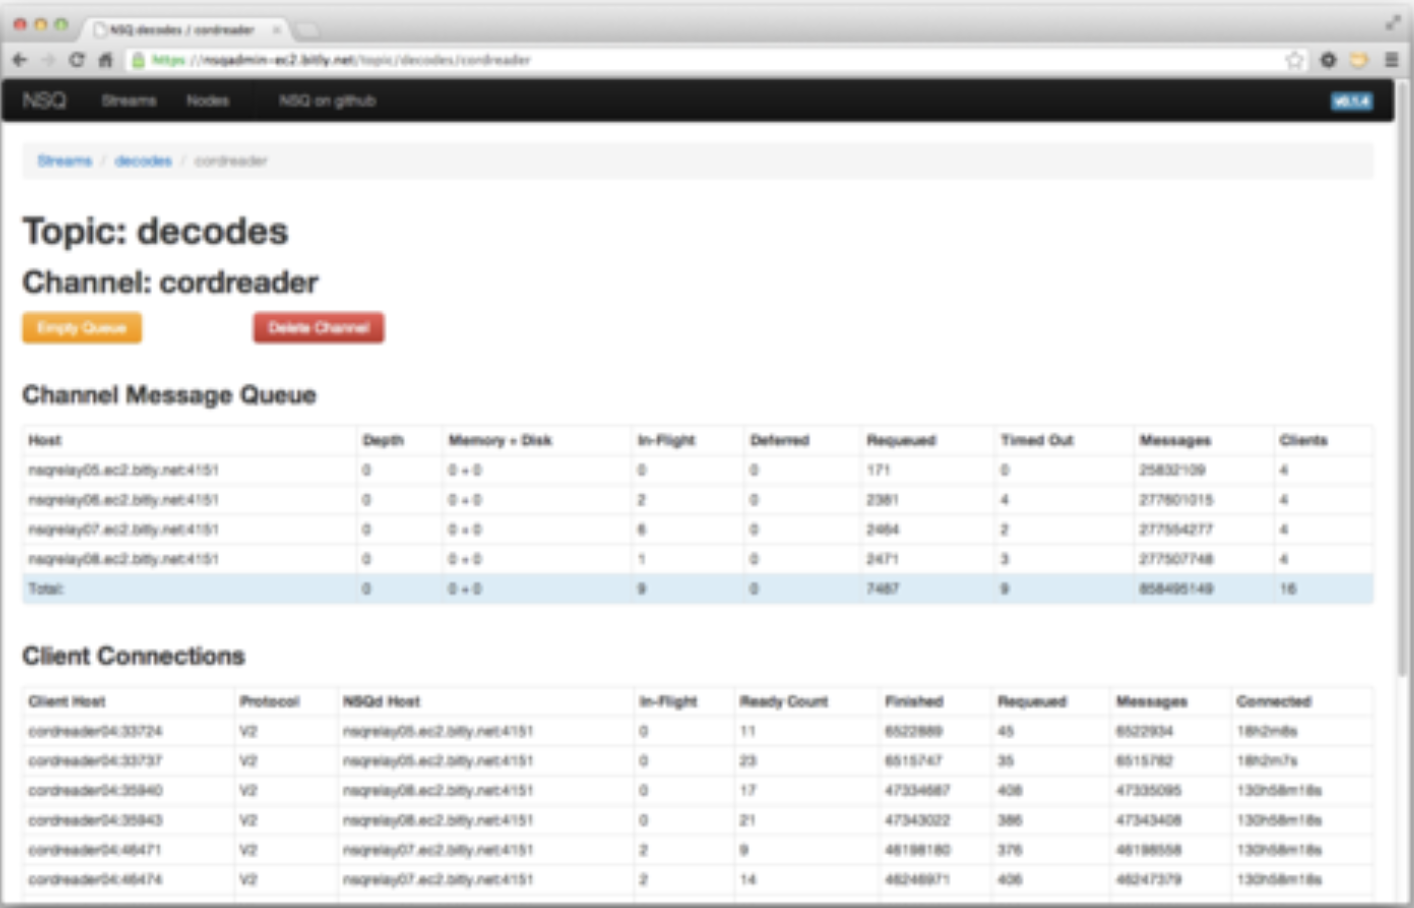Click the Topic: decodes heading
This screenshot has height=908, width=1414.
pyautogui.click(x=156, y=231)
